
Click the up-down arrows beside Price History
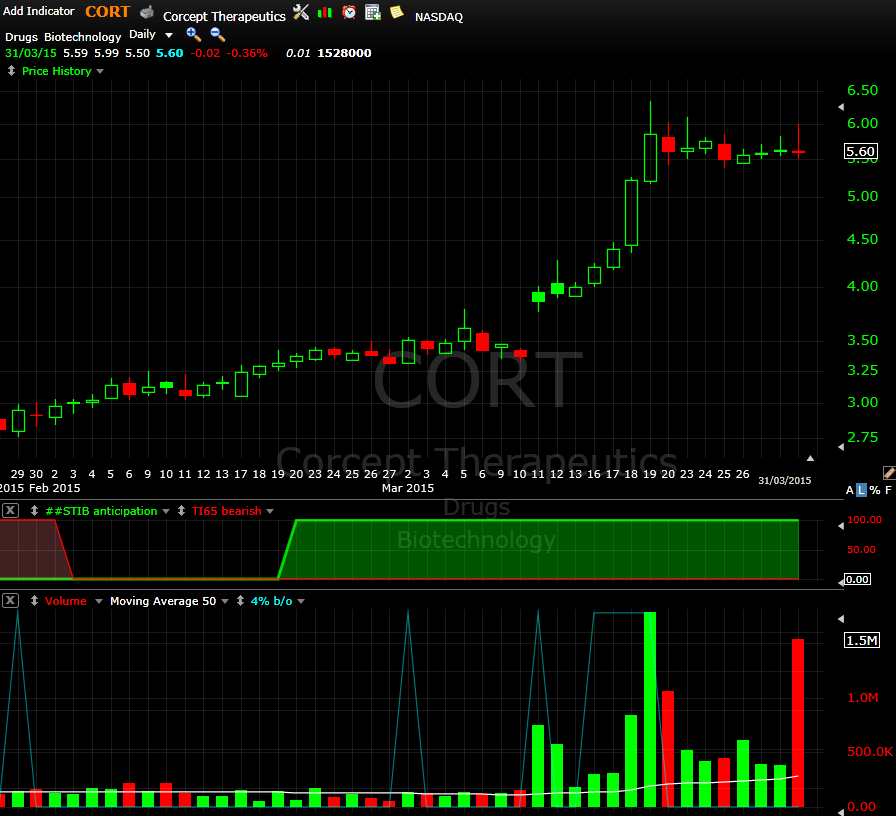pyautogui.click(x=11, y=71)
